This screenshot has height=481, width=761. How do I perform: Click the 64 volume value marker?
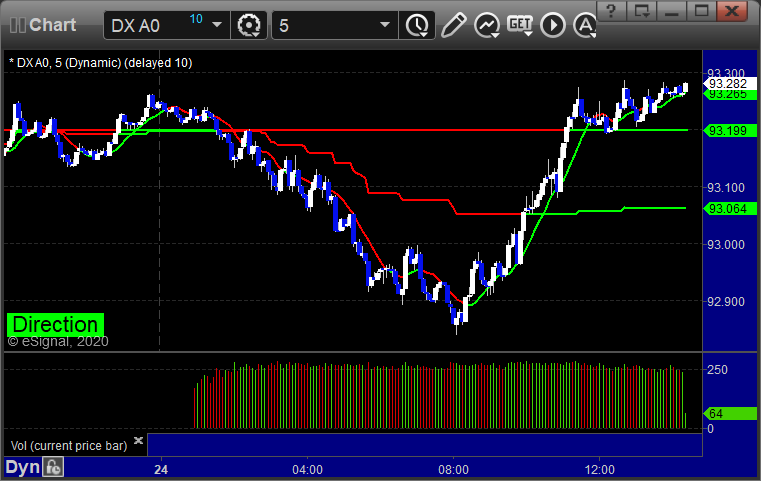coord(730,414)
